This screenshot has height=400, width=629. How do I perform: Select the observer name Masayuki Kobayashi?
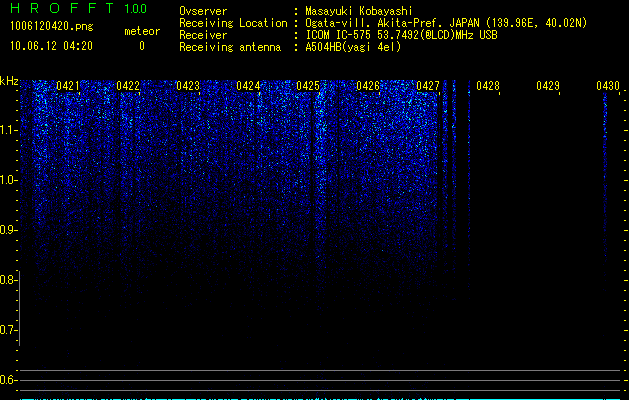pyautogui.click(x=359, y=11)
